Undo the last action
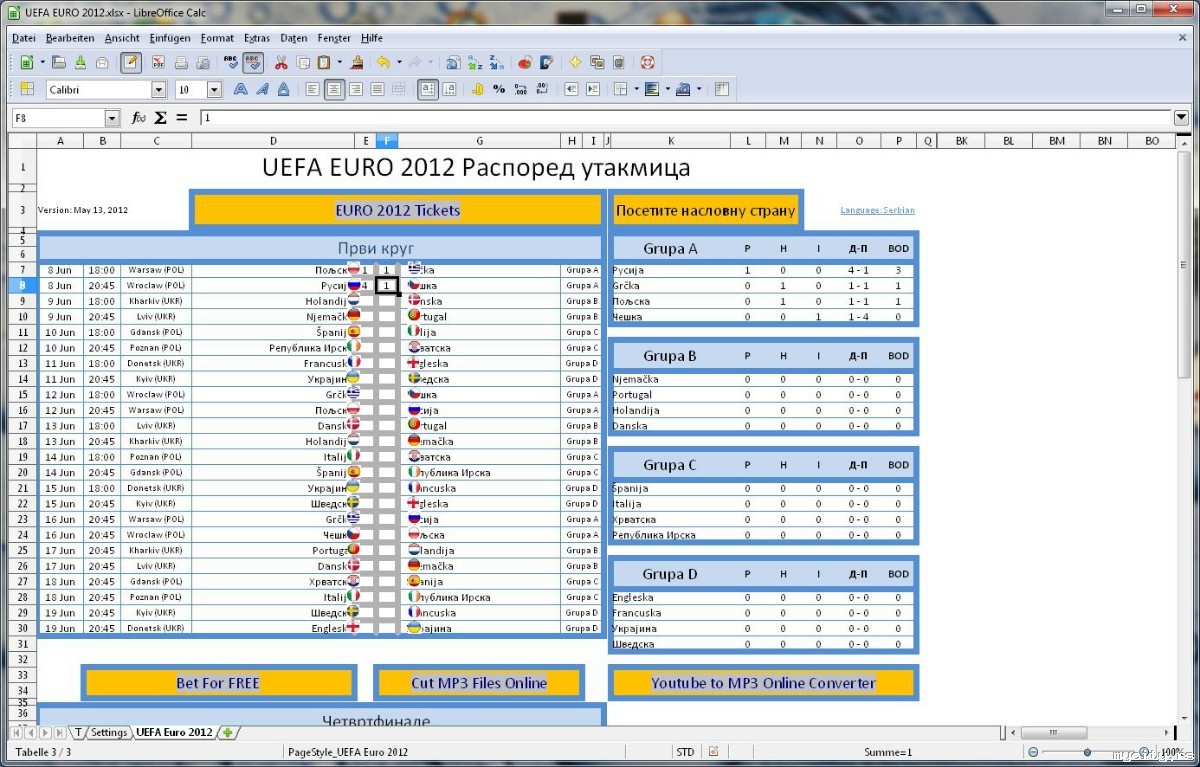1200x767 pixels. [383, 62]
